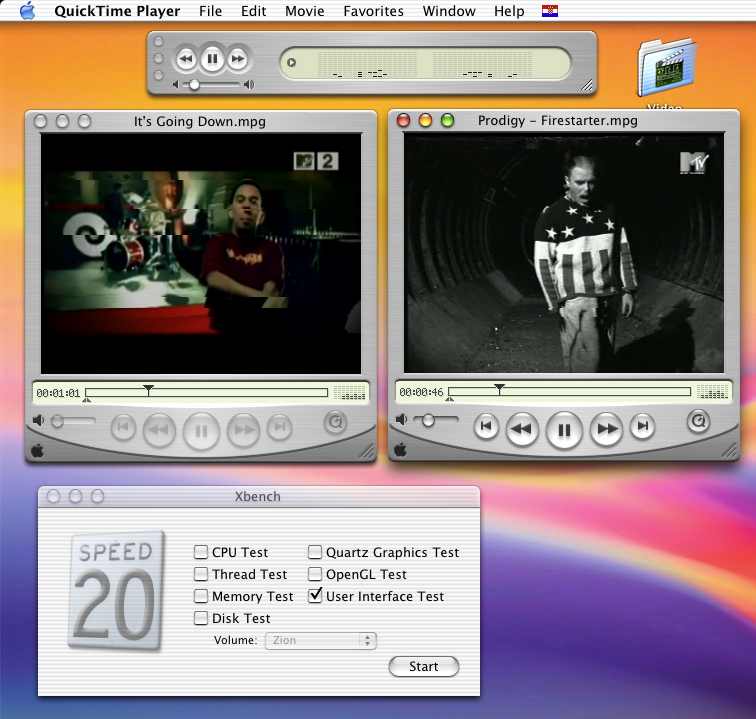Uncheck the User Interface Test checkbox
This screenshot has width=756, height=719.
[x=315, y=596]
